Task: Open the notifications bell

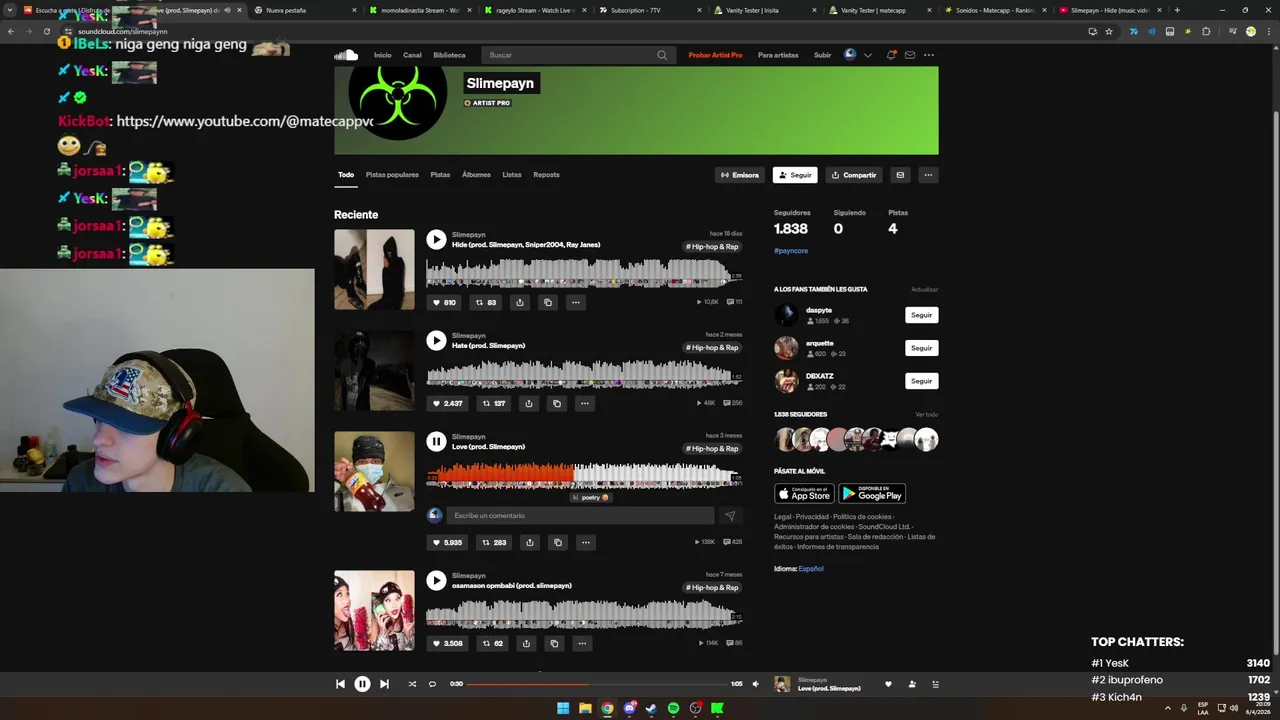Action: [891, 55]
